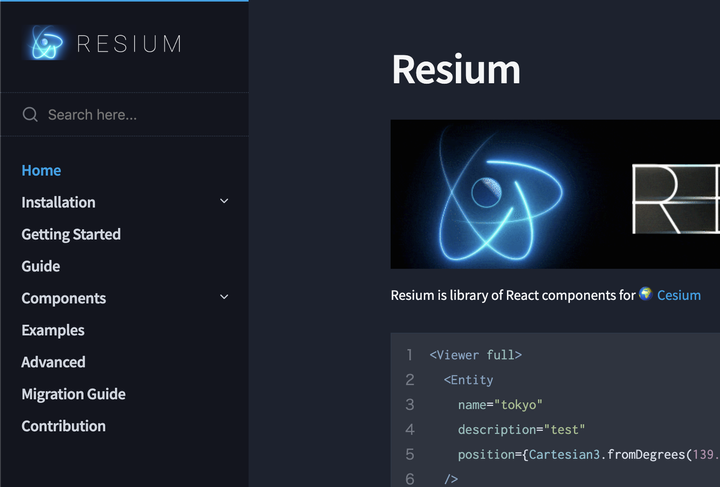The image size is (720, 487).
Task: Click the RESIUM wordmark in the sidebar
Action: (129, 44)
